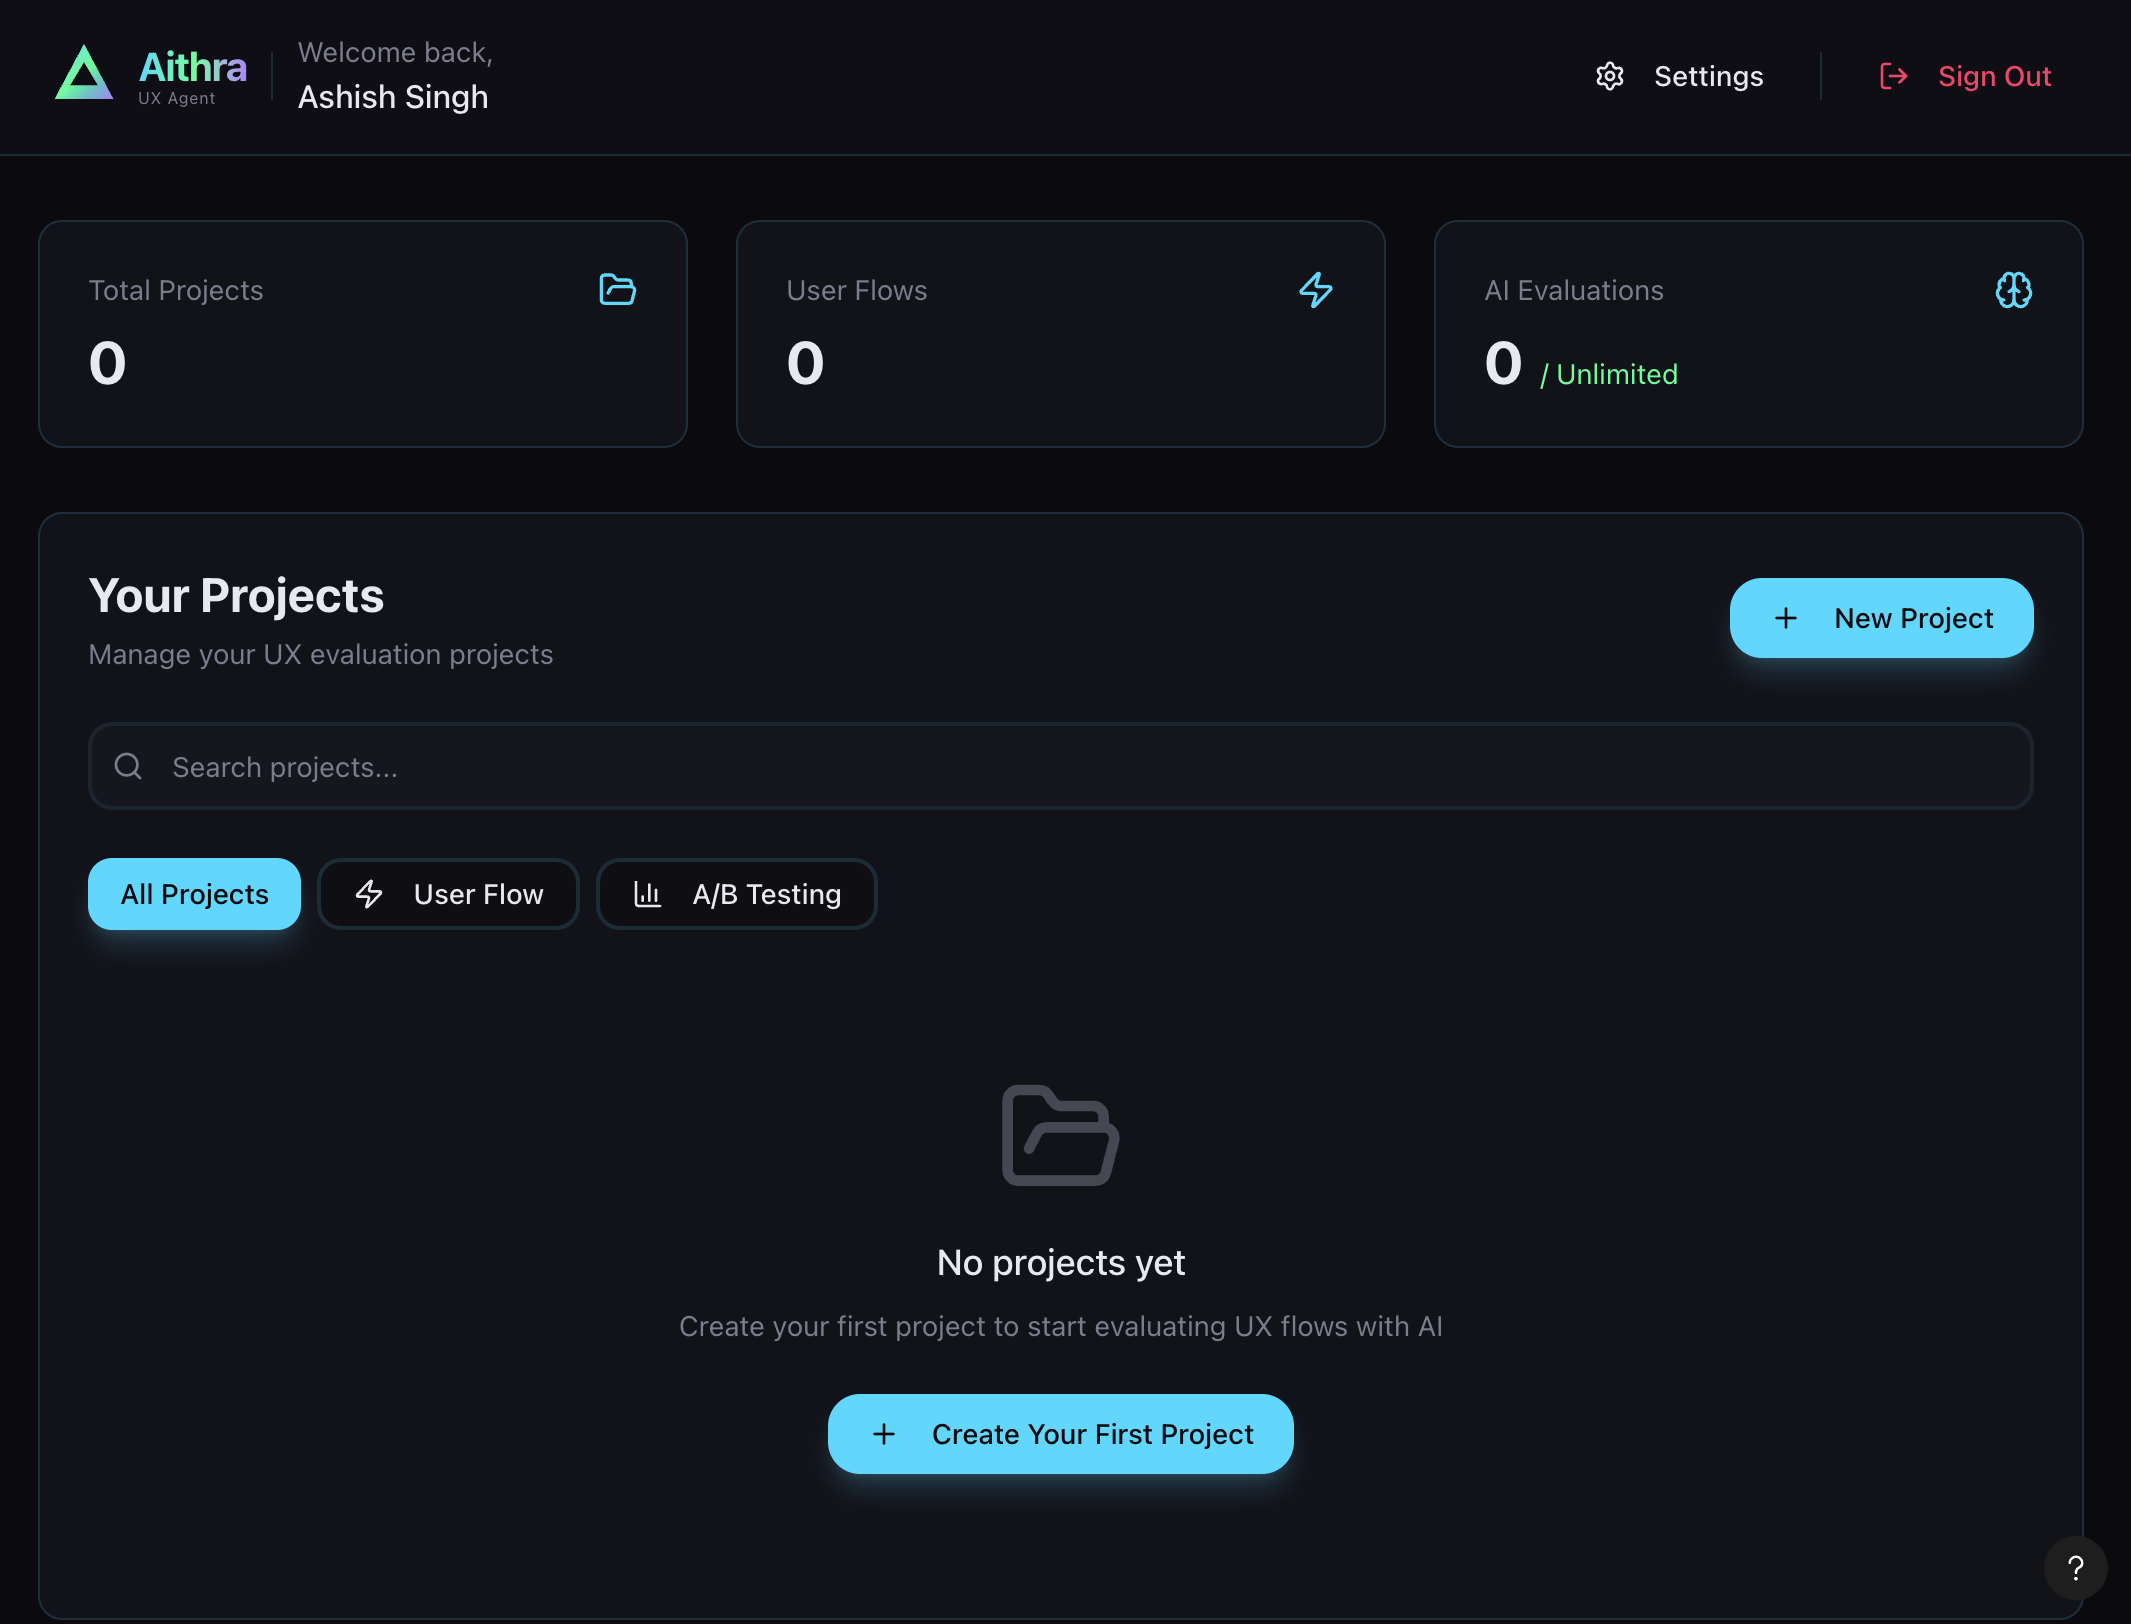Click the magnifier icon in the search bar

[x=129, y=766]
